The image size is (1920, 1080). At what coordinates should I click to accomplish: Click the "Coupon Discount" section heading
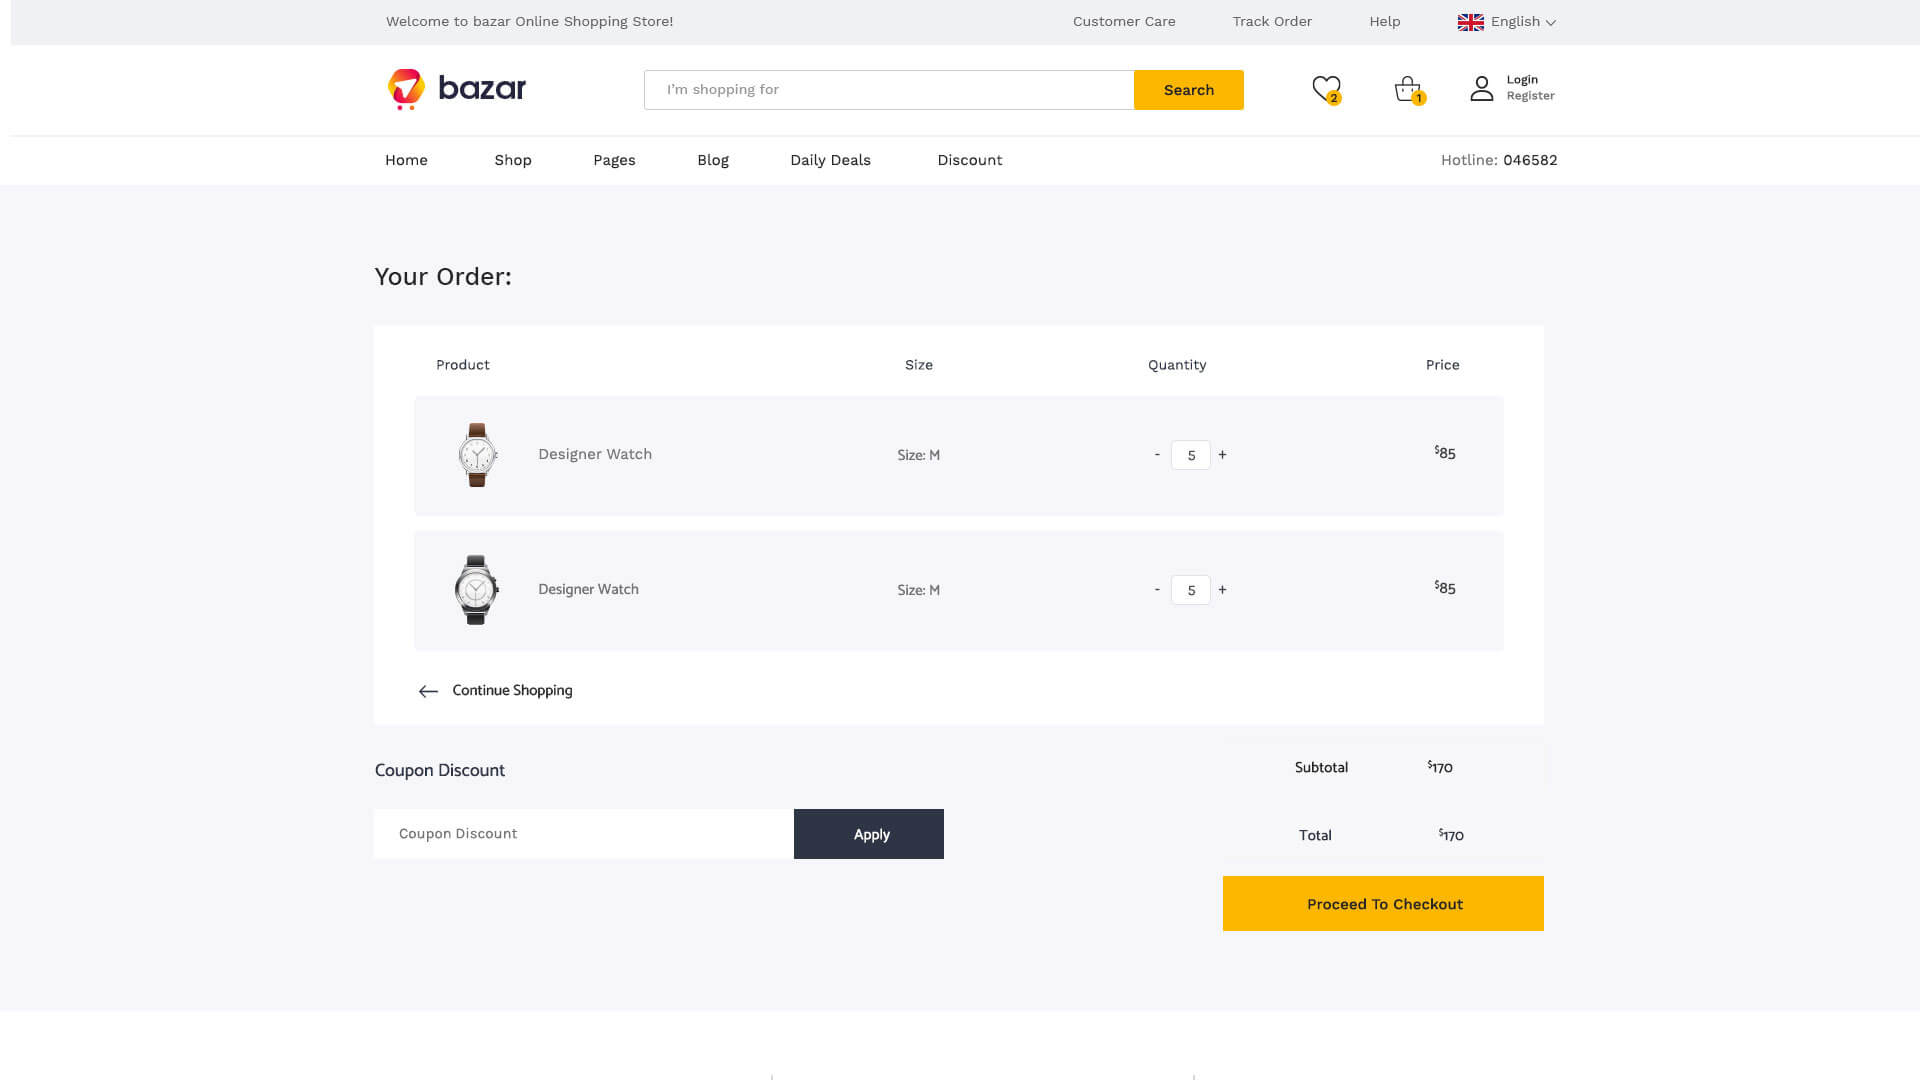pyautogui.click(x=440, y=770)
